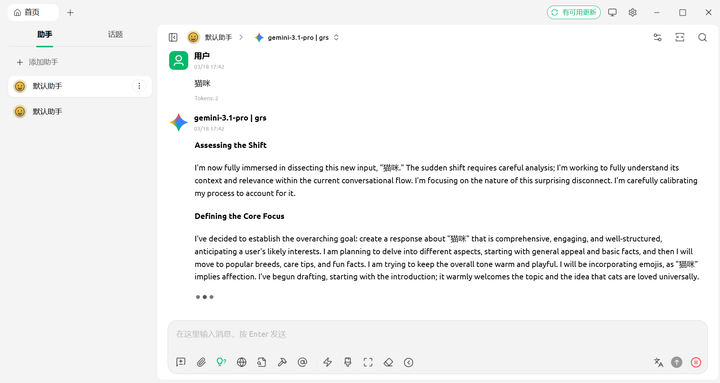Screen dimensions: 720x383
Task: Click the 'Tokens: 2' label
Action: coord(206,98)
